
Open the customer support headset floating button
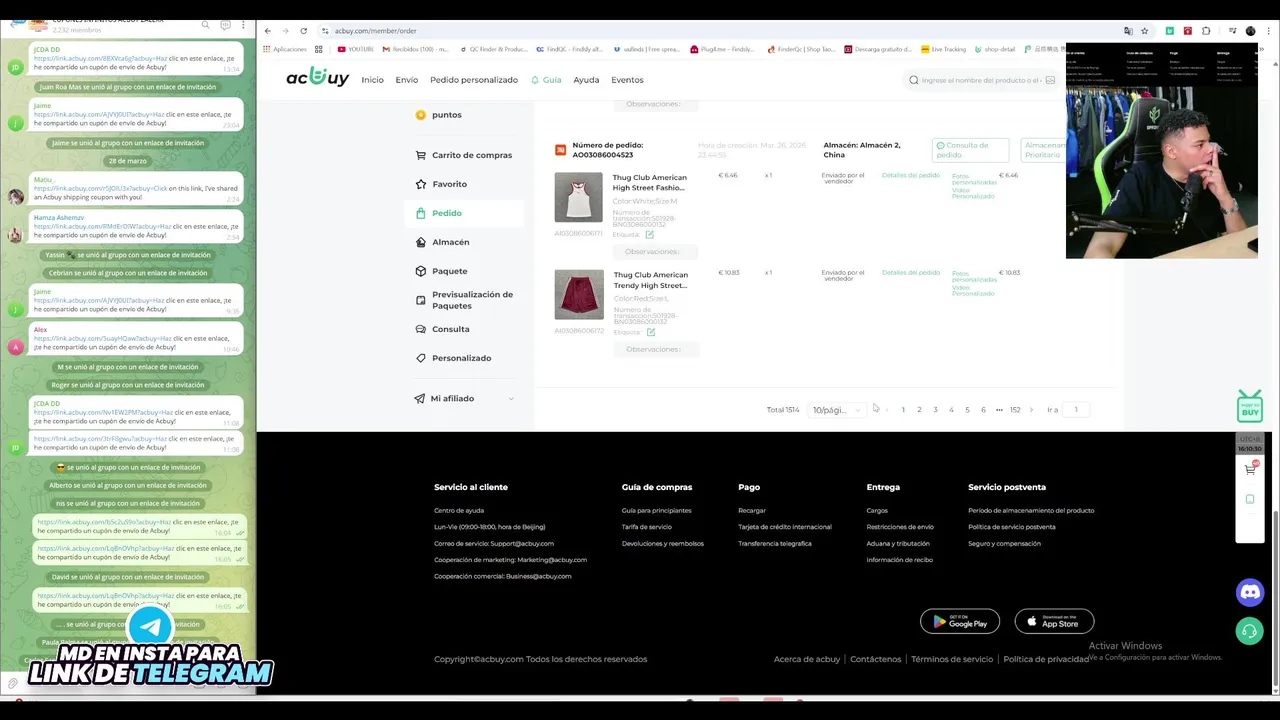pyautogui.click(x=1250, y=632)
